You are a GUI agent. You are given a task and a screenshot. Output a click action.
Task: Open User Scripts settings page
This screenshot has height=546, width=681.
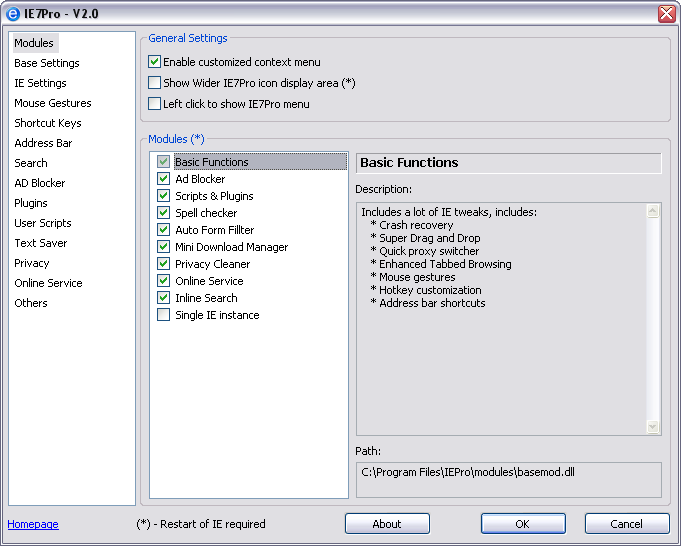(43, 223)
